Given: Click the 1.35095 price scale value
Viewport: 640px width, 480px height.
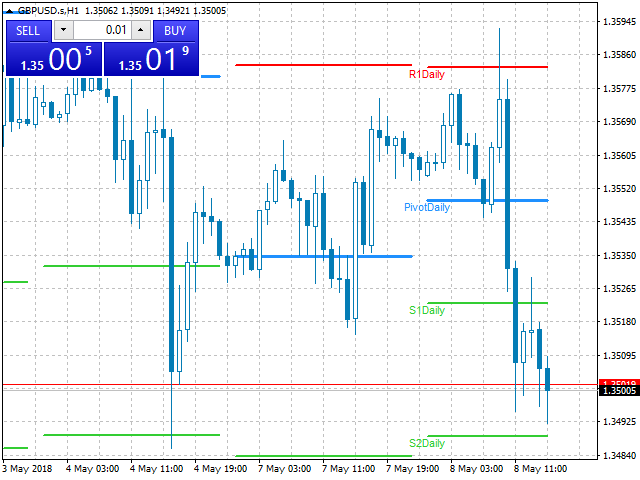Looking at the screenshot, I should (619, 356).
